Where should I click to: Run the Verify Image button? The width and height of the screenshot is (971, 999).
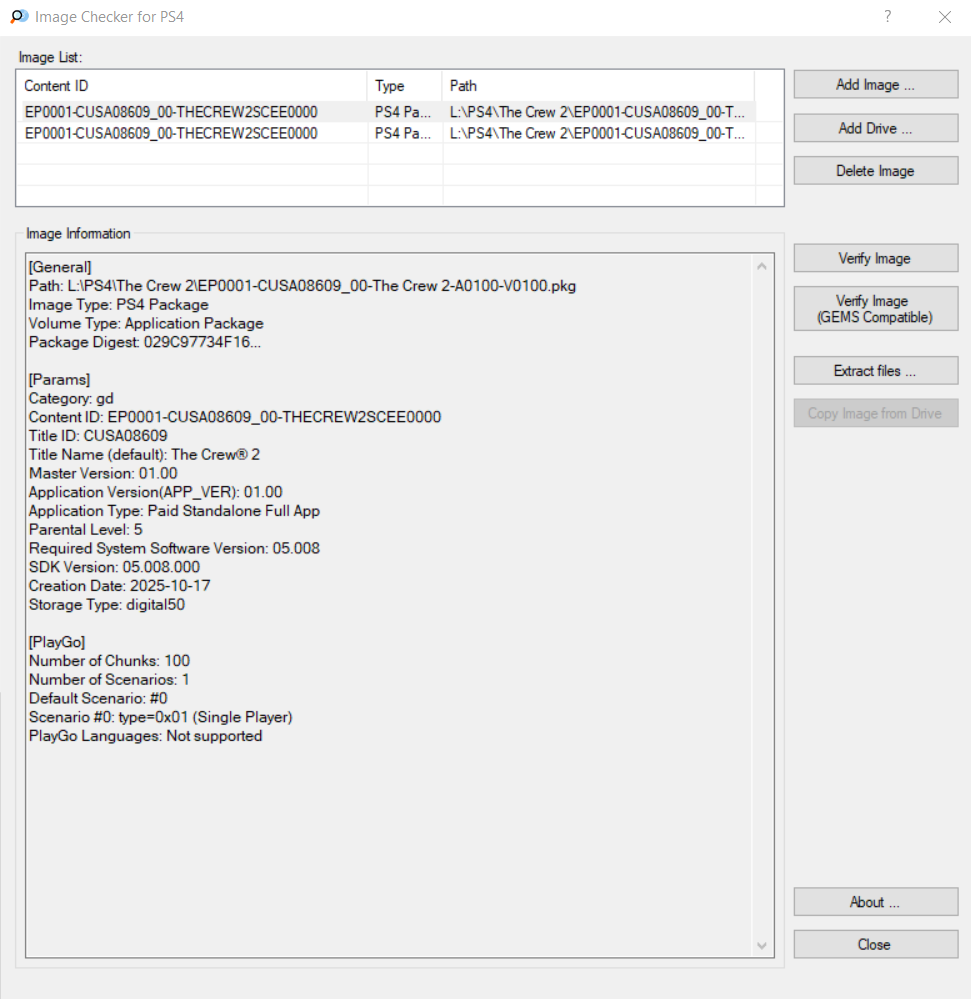875,258
